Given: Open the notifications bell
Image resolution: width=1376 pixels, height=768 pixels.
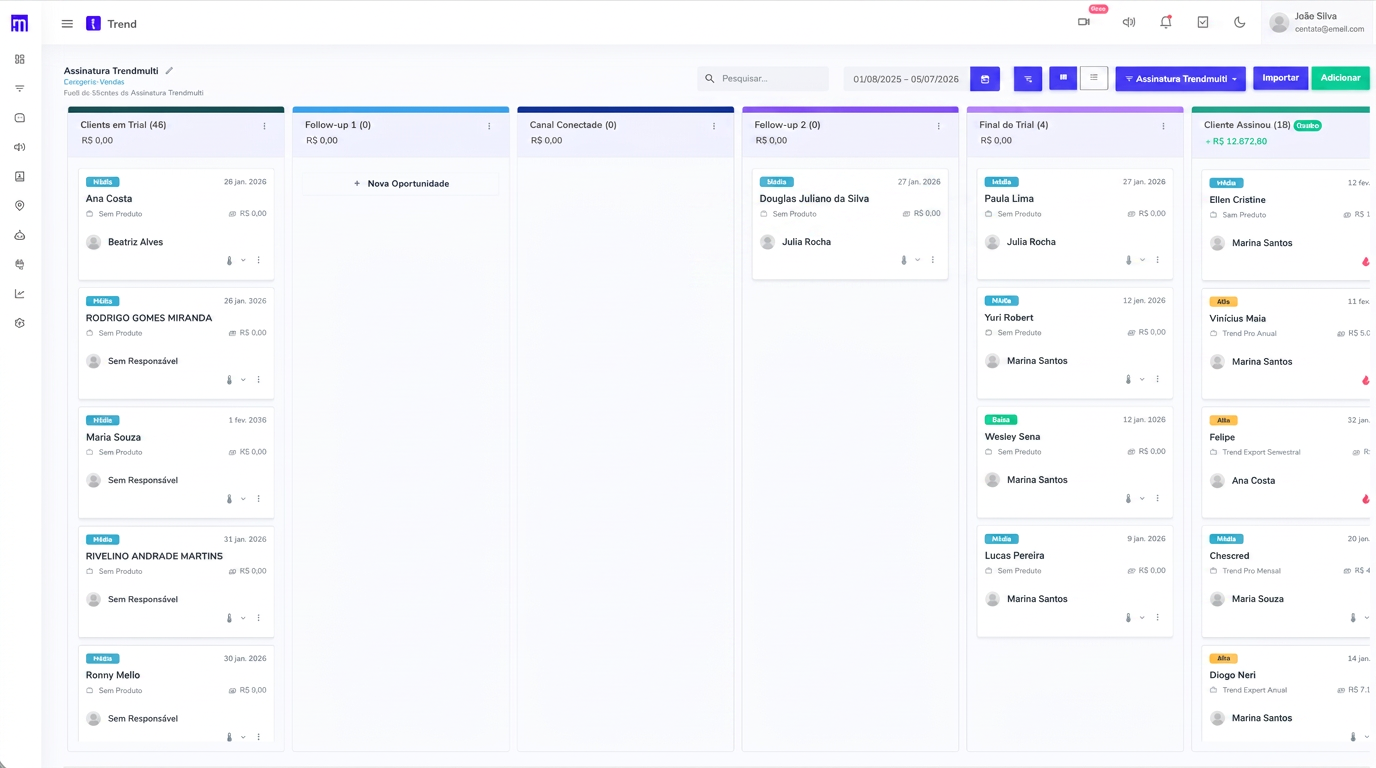Looking at the screenshot, I should 1166,22.
